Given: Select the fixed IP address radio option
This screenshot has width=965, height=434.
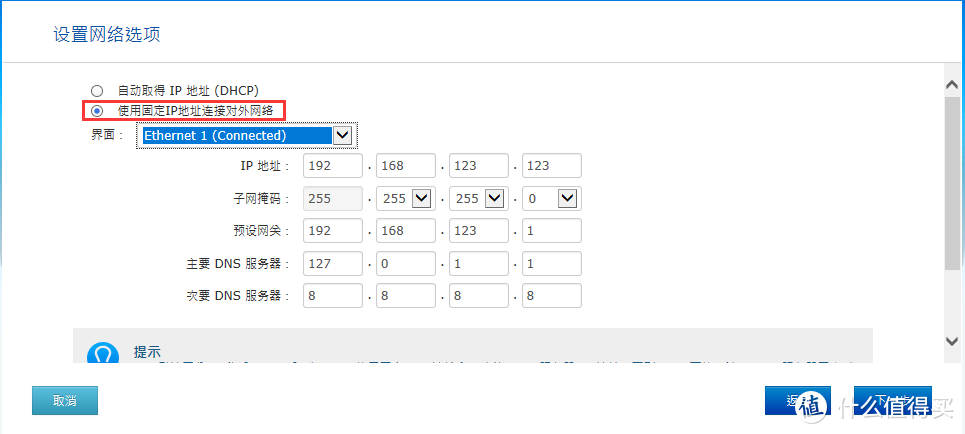Looking at the screenshot, I should tap(97, 111).
